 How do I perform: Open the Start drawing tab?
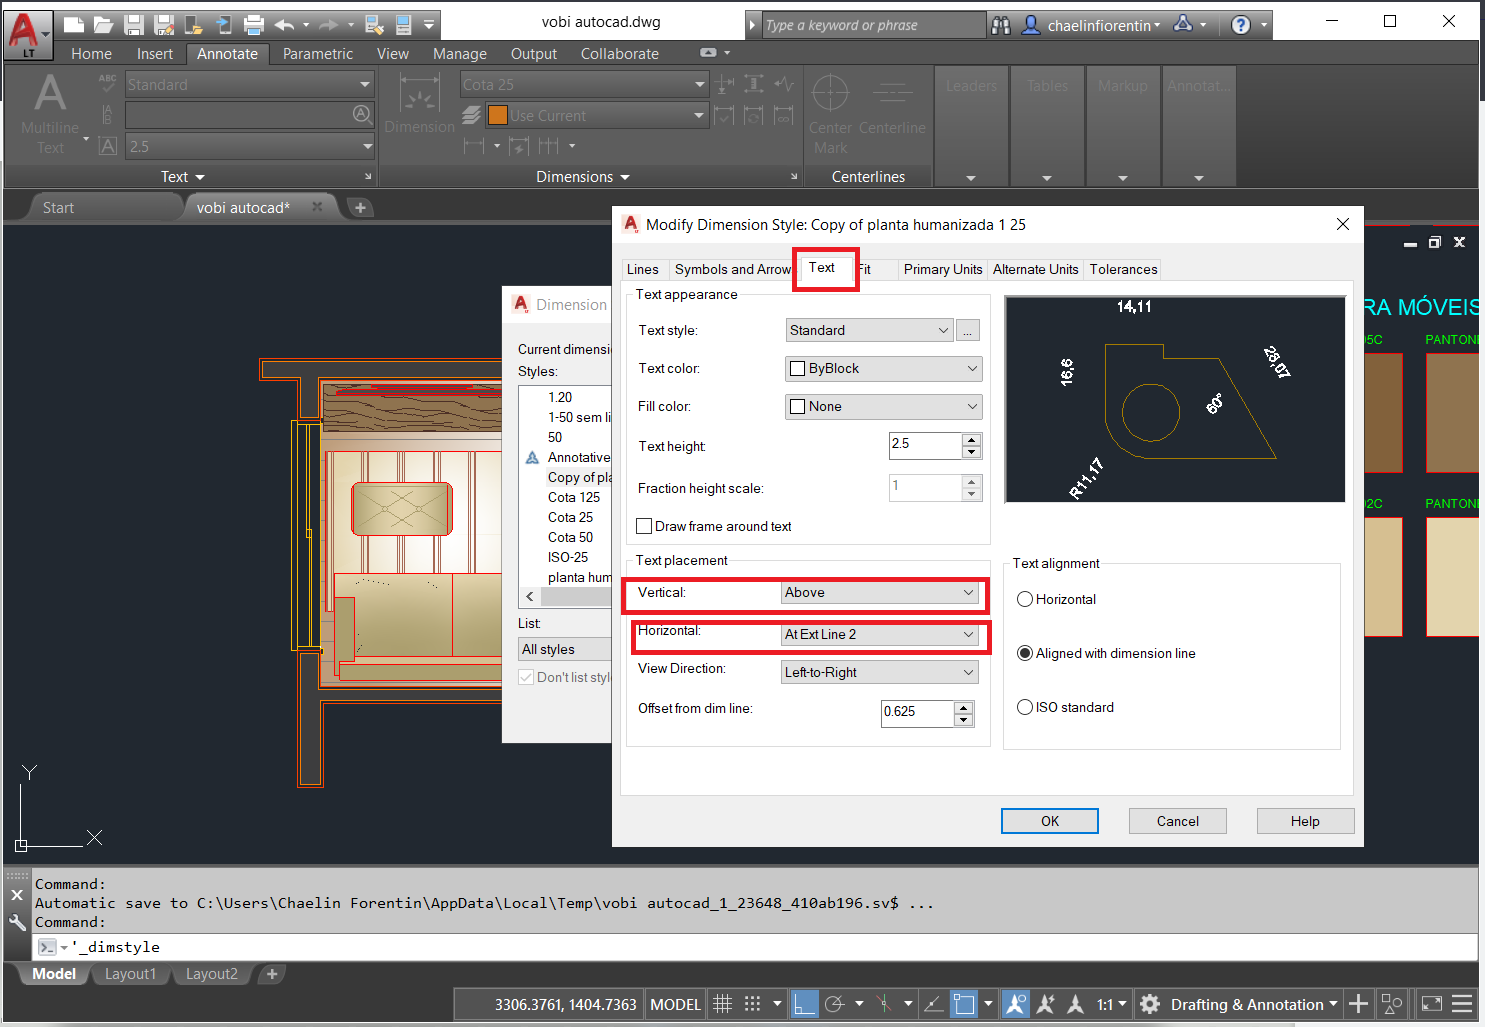58,208
